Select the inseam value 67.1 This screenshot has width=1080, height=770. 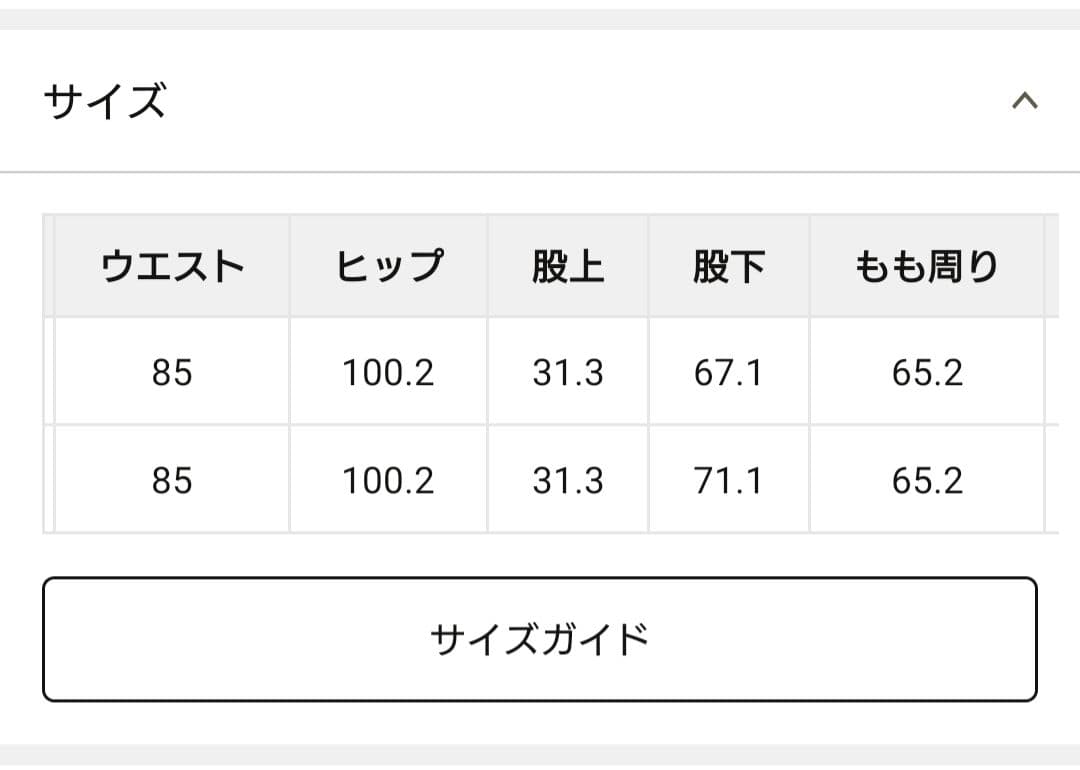[728, 371]
